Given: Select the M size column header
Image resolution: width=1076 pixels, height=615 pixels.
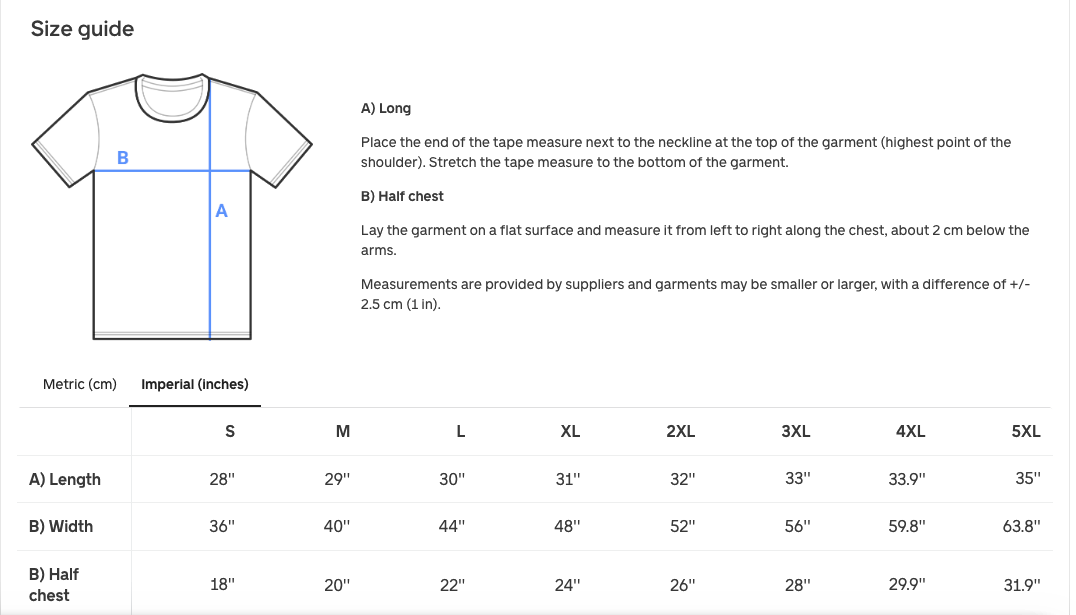Looking at the screenshot, I should click(x=343, y=432).
